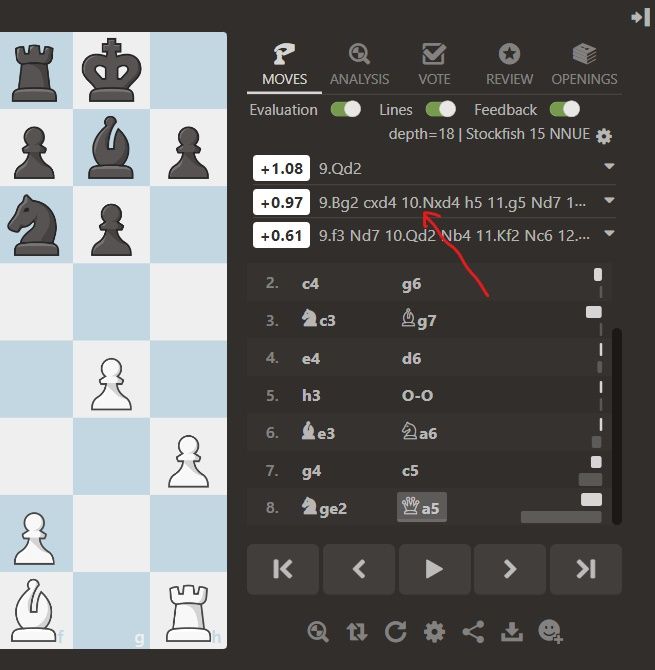
Task: Jump to white's move g4
Action: (x=311, y=471)
